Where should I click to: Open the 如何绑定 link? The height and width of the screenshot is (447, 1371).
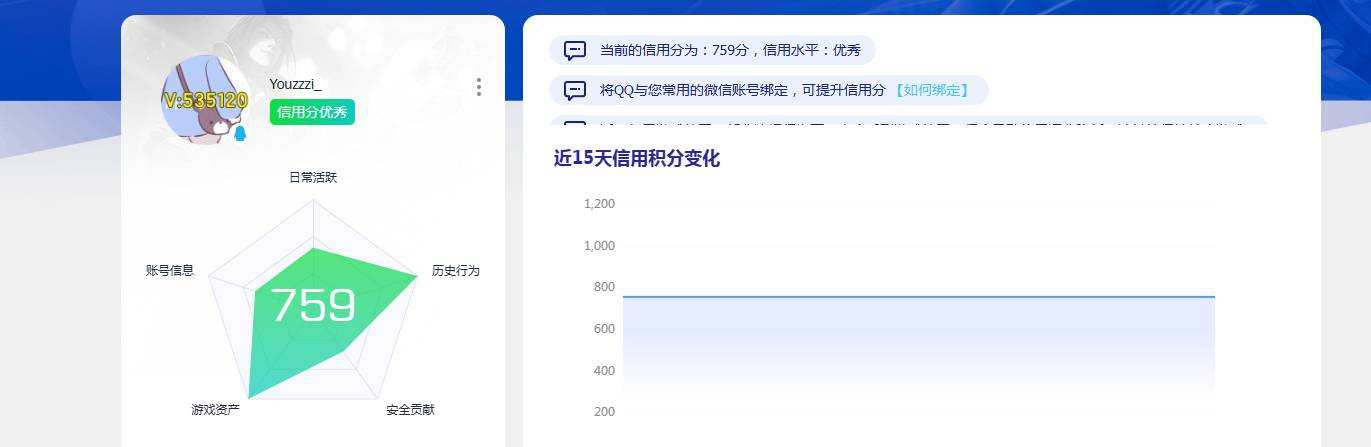(x=930, y=90)
